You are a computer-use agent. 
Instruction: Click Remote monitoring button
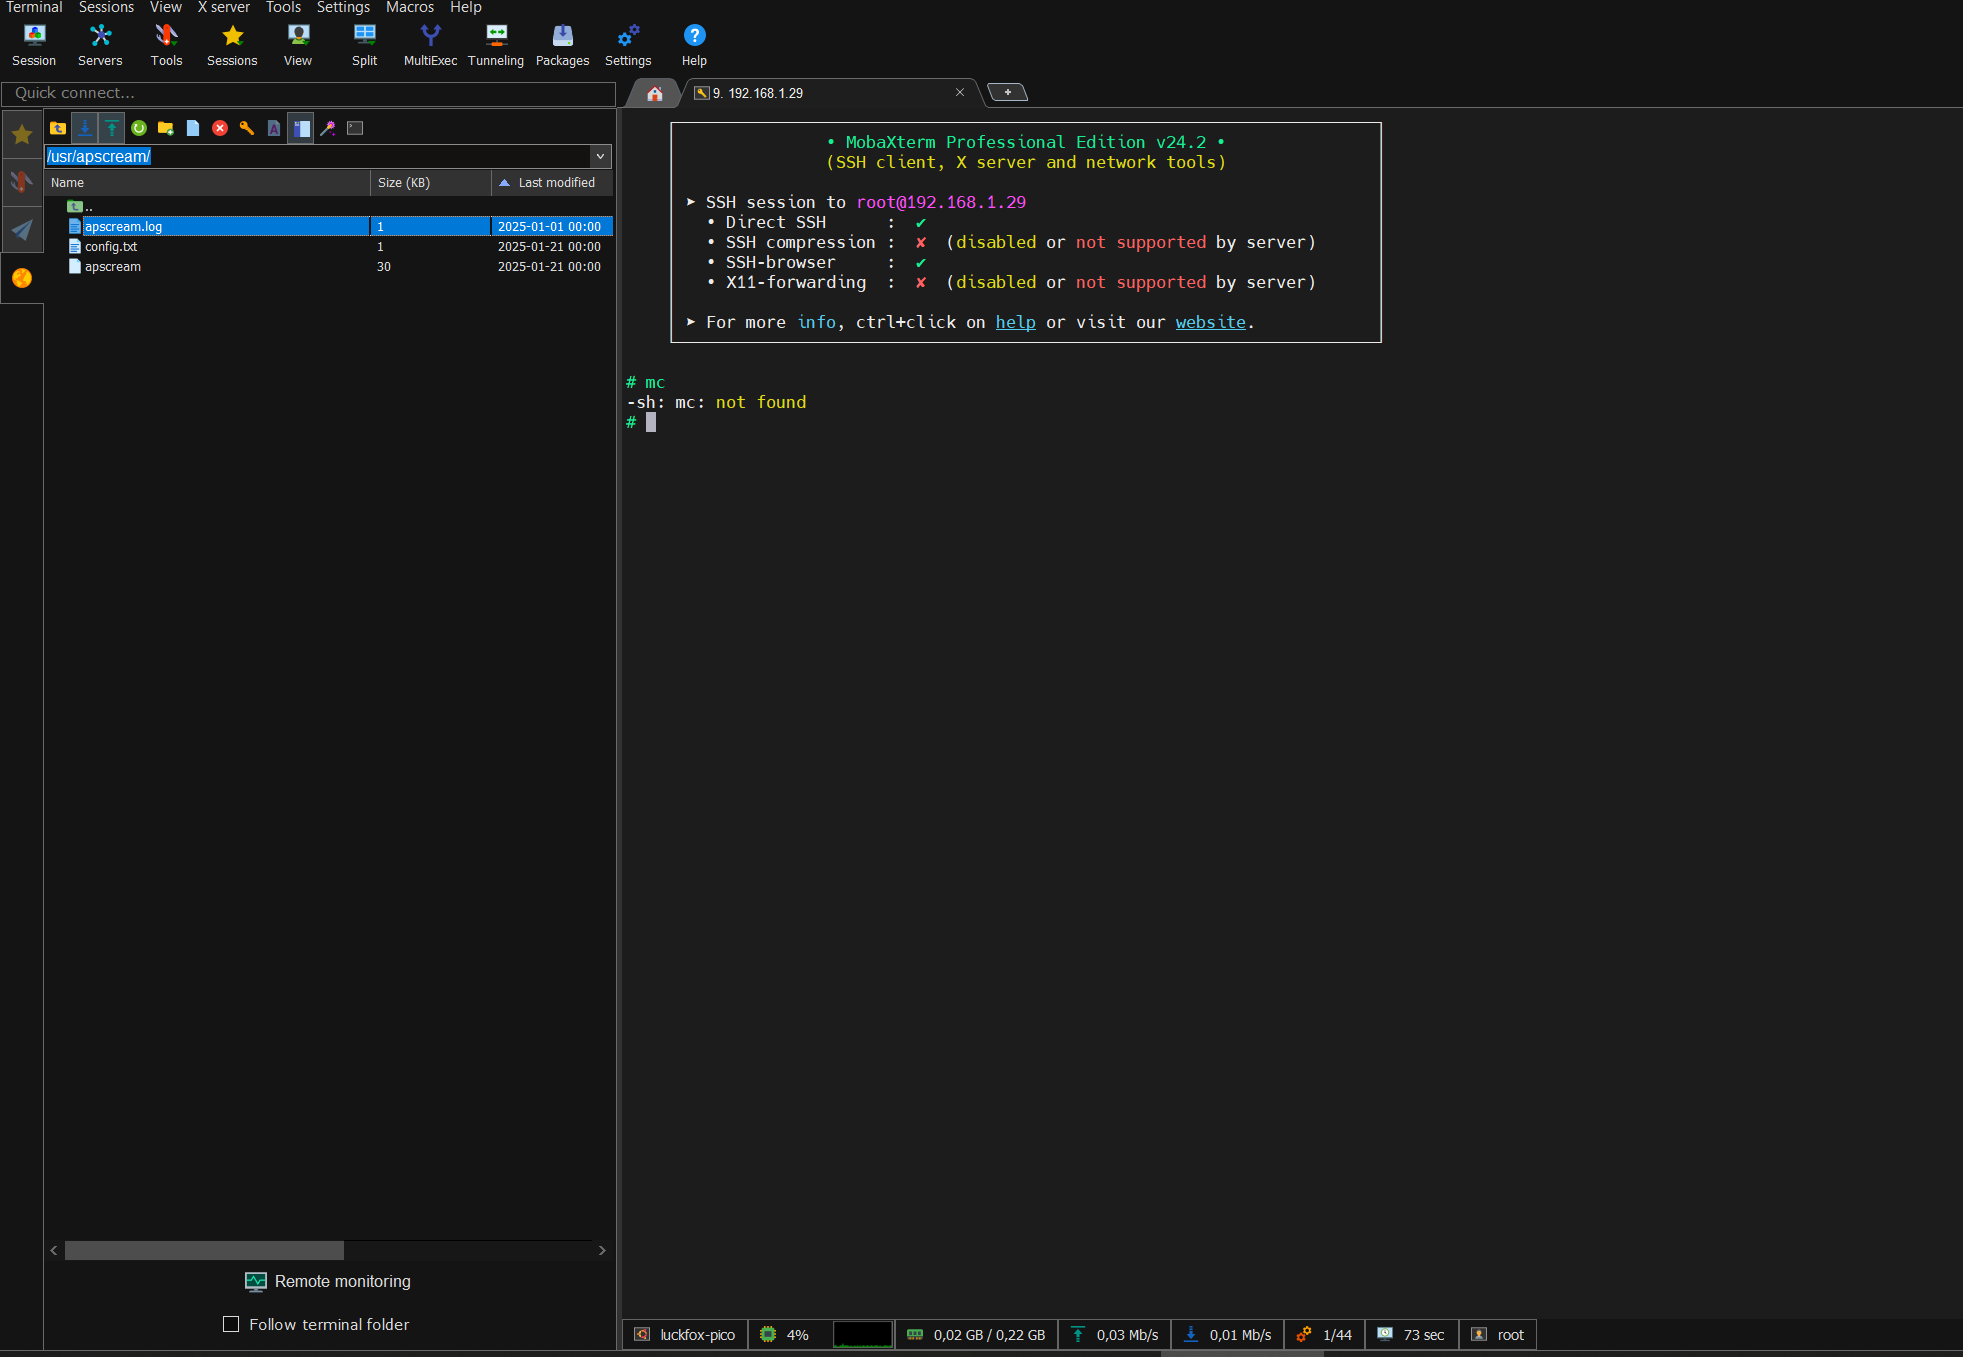point(328,1281)
